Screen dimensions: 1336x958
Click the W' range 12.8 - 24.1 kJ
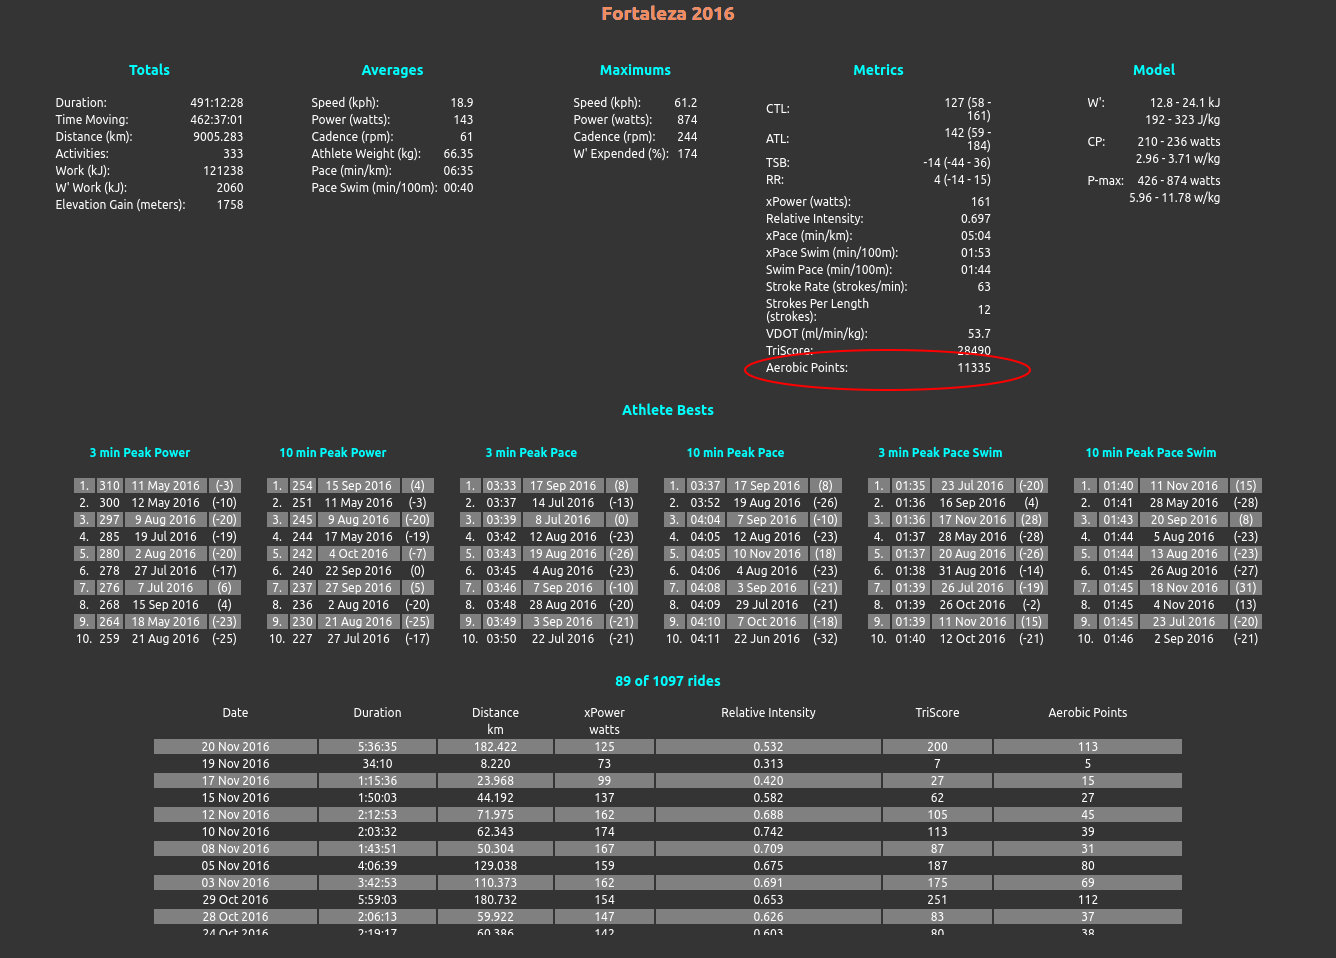[x=1185, y=103]
